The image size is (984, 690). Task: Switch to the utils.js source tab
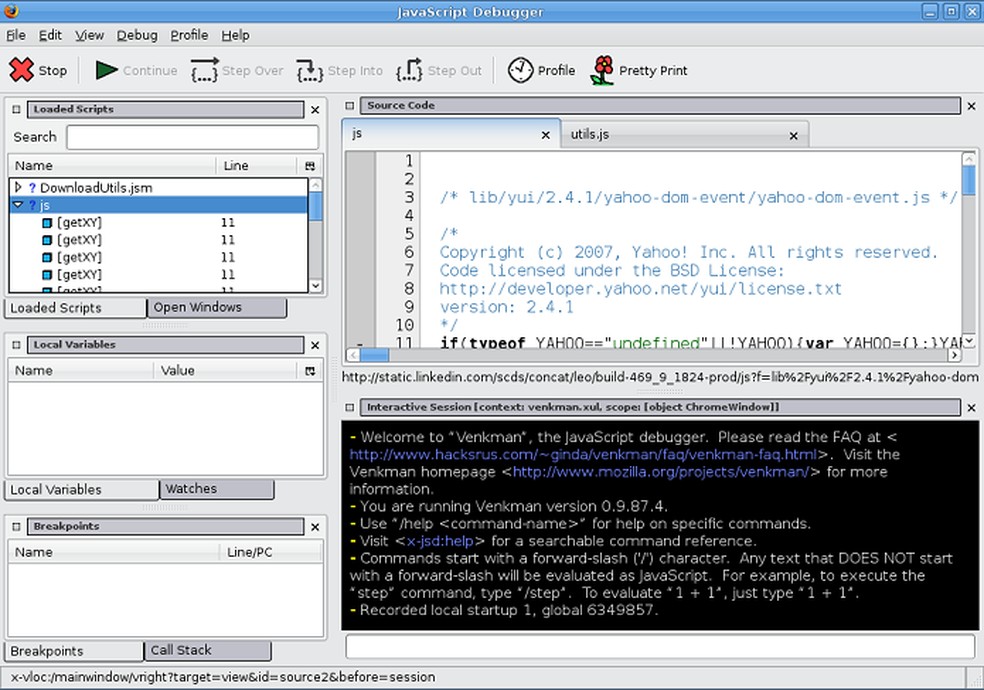[x=590, y=134]
